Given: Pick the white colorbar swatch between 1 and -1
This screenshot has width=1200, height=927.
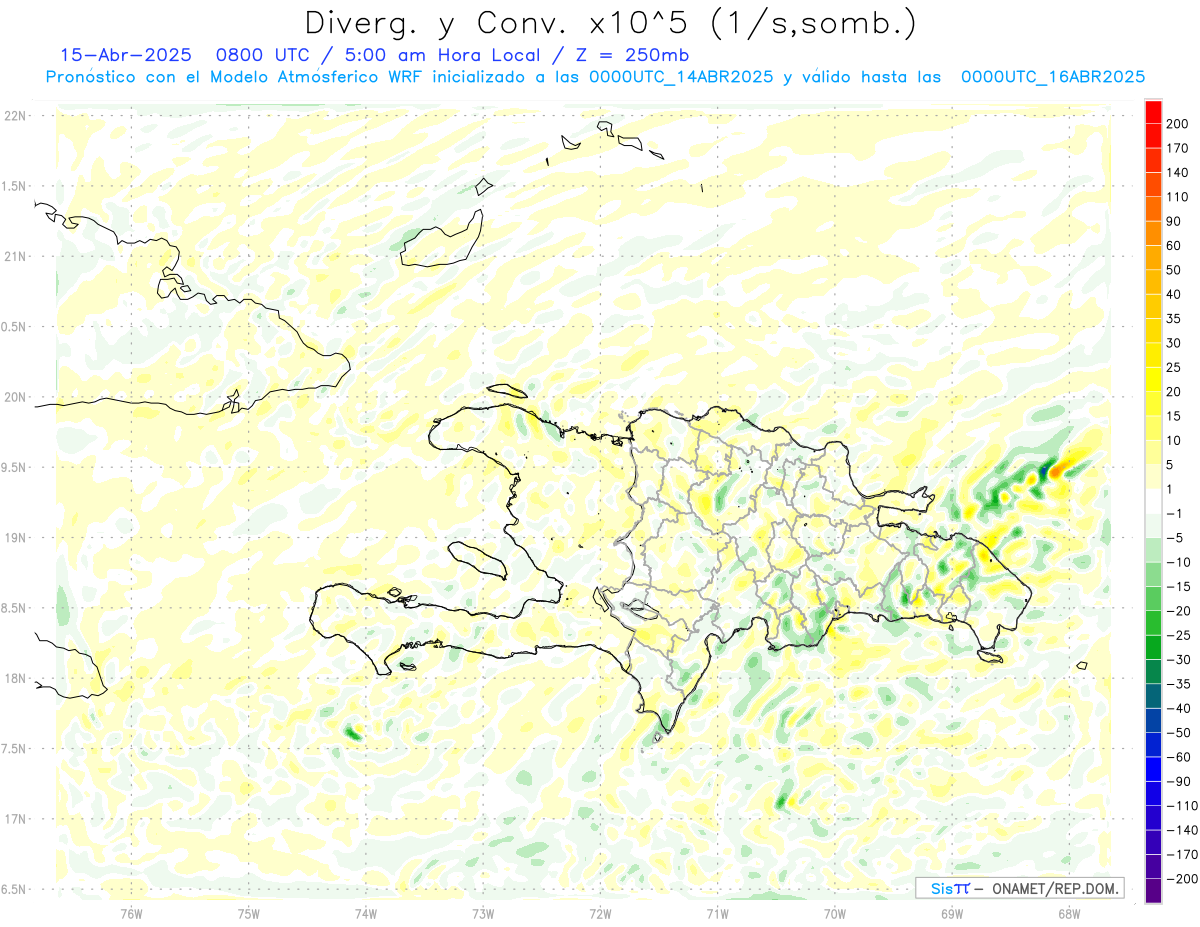Looking at the screenshot, I should point(1153,502).
